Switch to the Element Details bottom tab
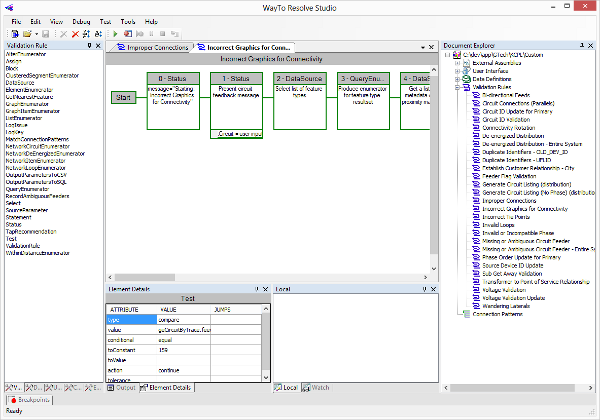The height and width of the screenshot is (420, 600). coord(166,387)
